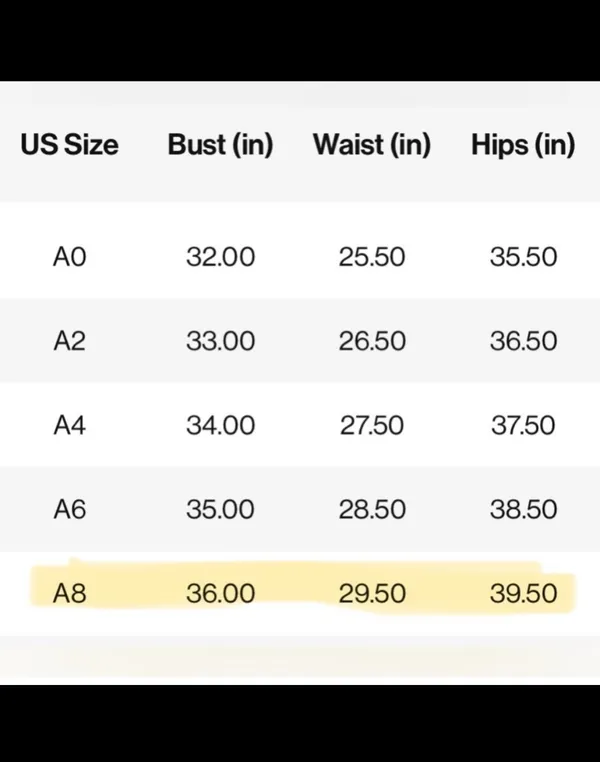The width and height of the screenshot is (600, 762).
Task: Select the highlighted A8 size label
Action: 69,593
